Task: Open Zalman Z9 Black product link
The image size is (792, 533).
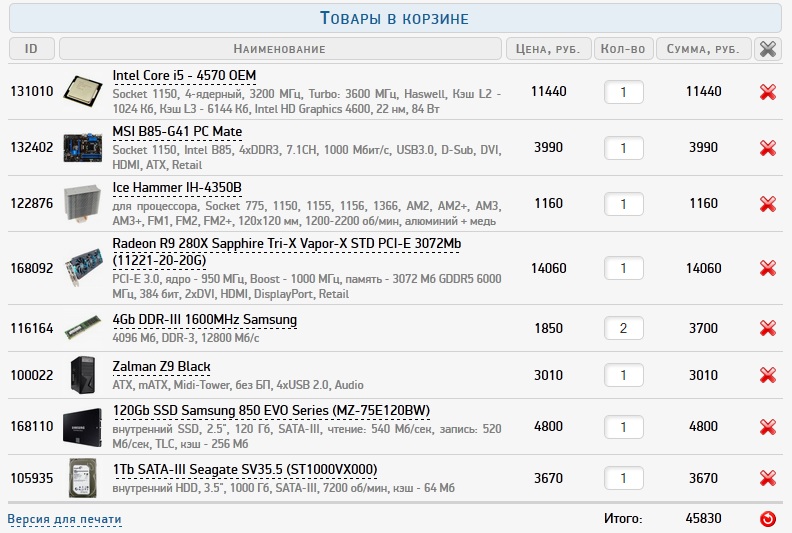Action: click(161, 367)
